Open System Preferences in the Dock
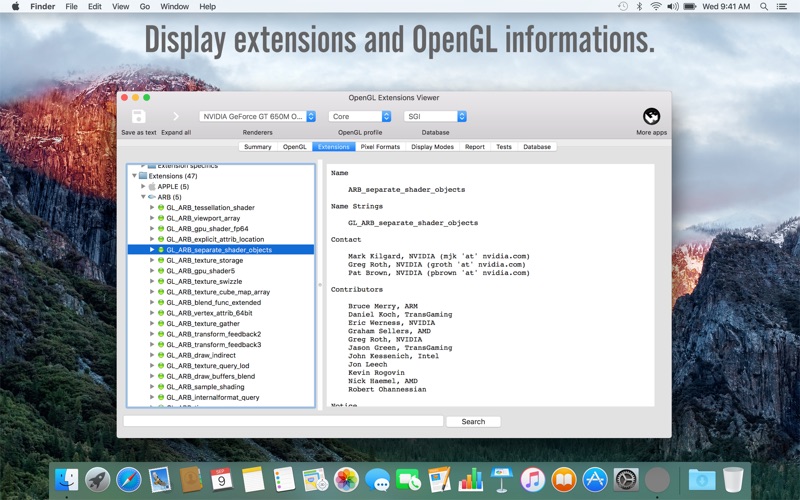The width and height of the screenshot is (800, 500). click(x=626, y=480)
